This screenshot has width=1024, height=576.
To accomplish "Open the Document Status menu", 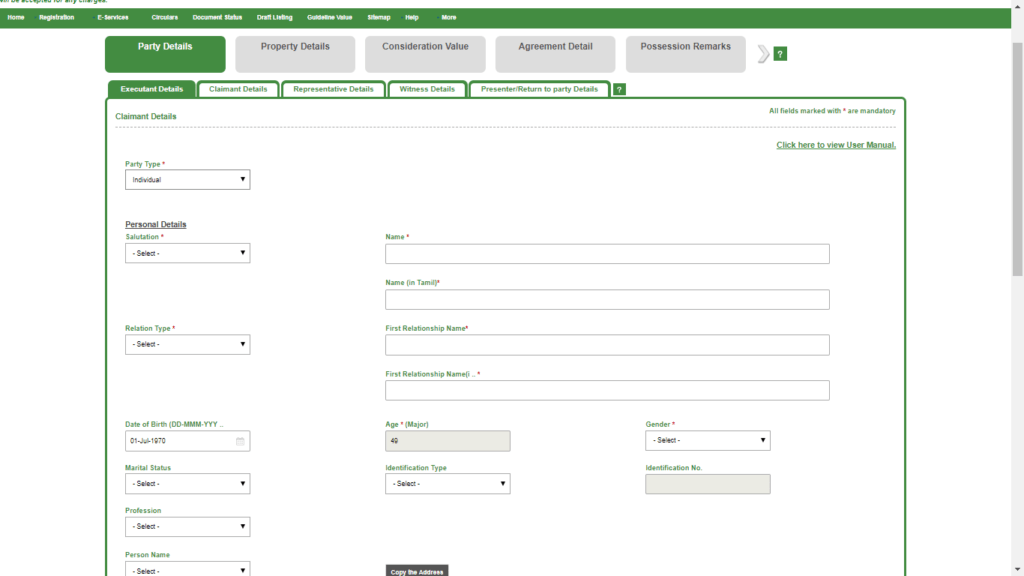I will pyautogui.click(x=217, y=18).
